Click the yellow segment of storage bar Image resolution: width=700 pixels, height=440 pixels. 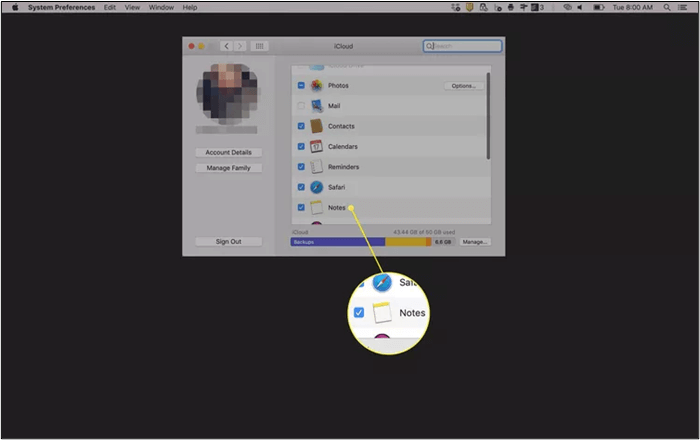point(405,242)
